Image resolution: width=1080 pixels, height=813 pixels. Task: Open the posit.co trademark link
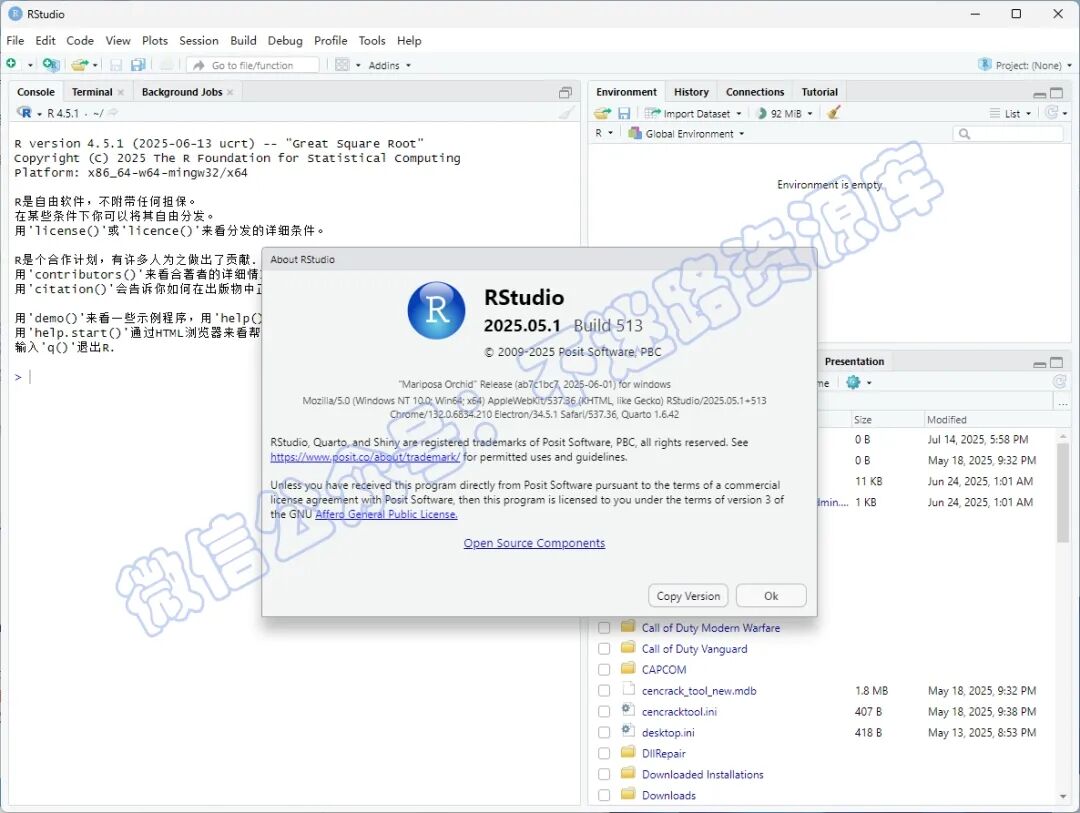click(365, 457)
